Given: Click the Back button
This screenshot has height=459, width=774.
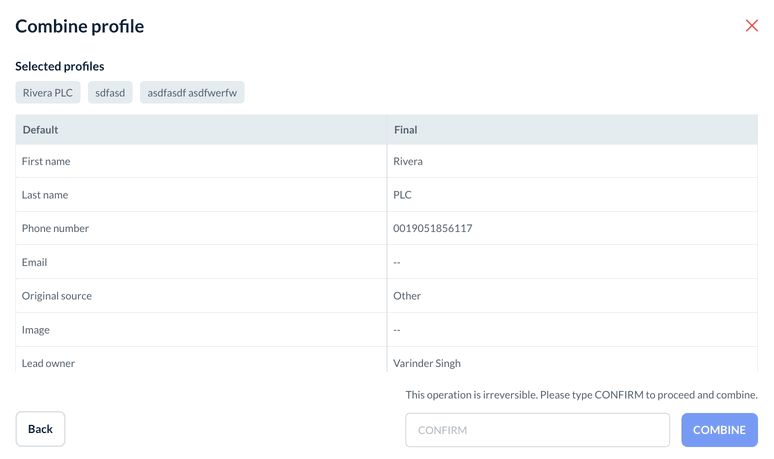Looking at the screenshot, I should tap(40, 429).
